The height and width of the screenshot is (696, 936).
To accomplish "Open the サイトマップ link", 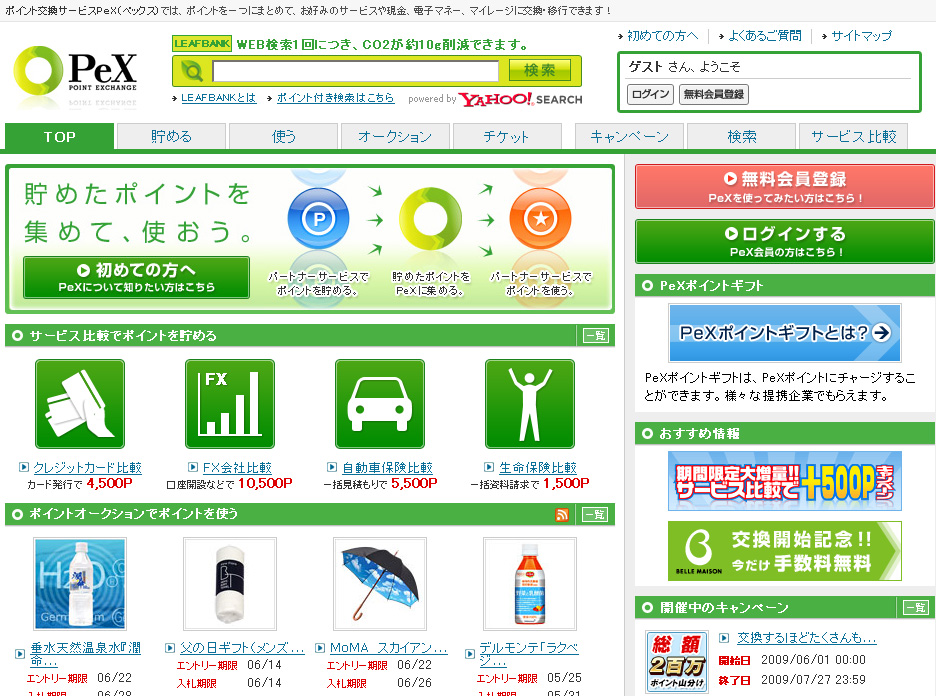I will point(861,36).
